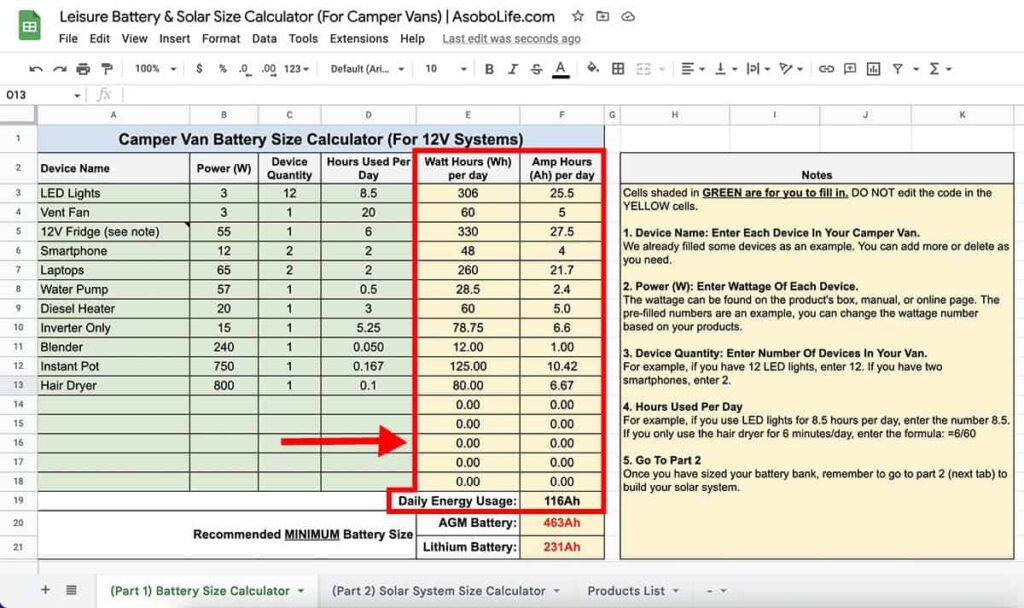The height and width of the screenshot is (608, 1024).
Task: Click the Merge cells icon
Action: point(643,69)
